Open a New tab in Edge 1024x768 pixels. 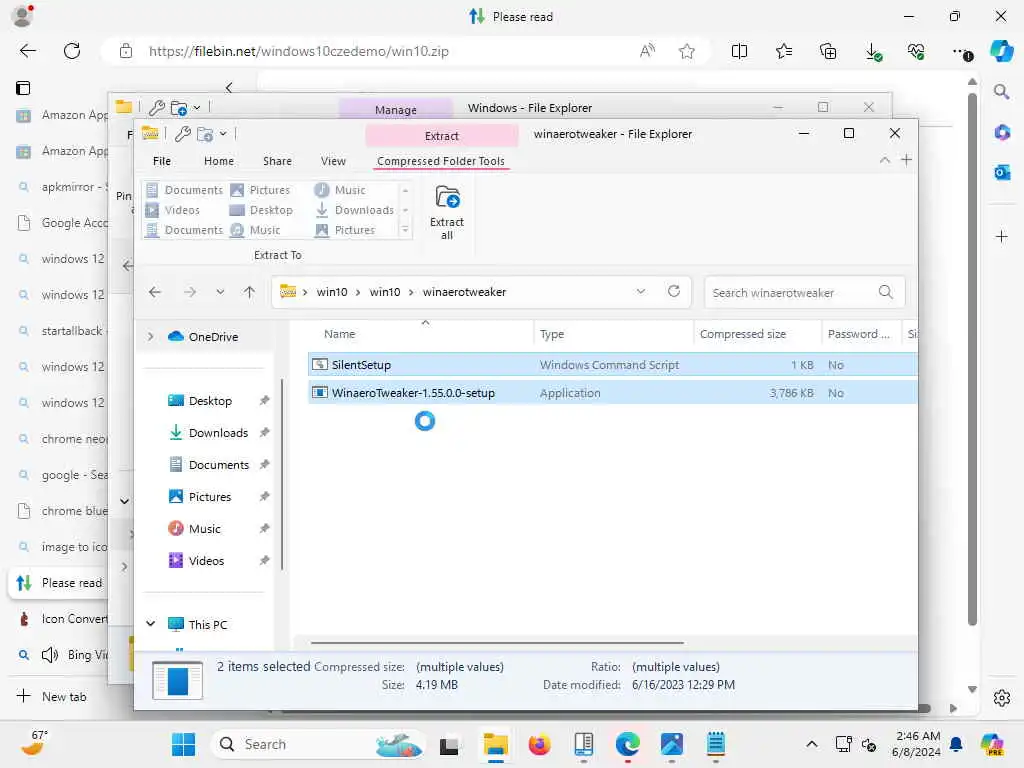[x=52, y=696]
